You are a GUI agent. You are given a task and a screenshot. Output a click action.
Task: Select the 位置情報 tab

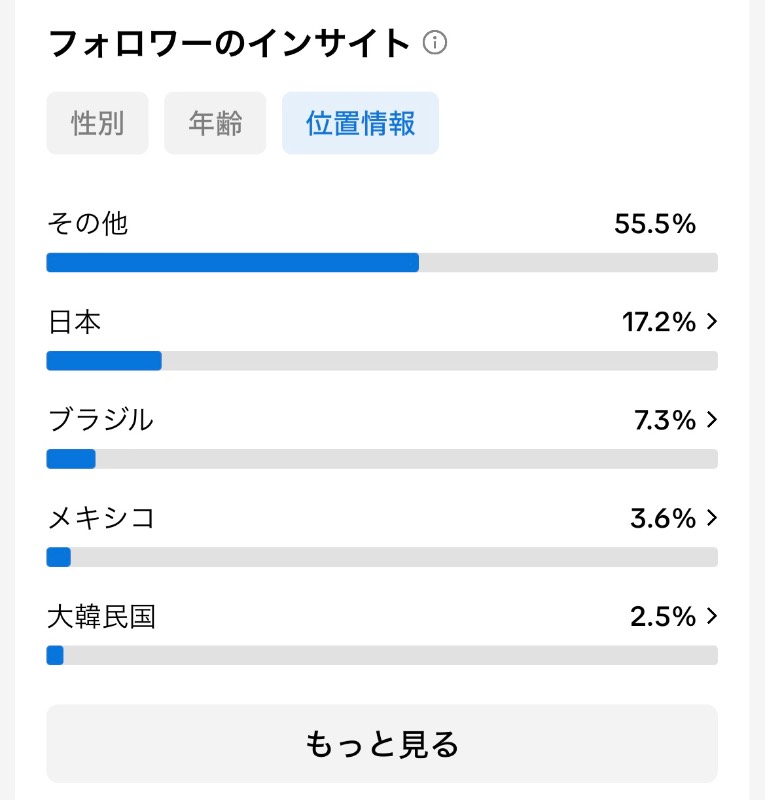click(360, 123)
